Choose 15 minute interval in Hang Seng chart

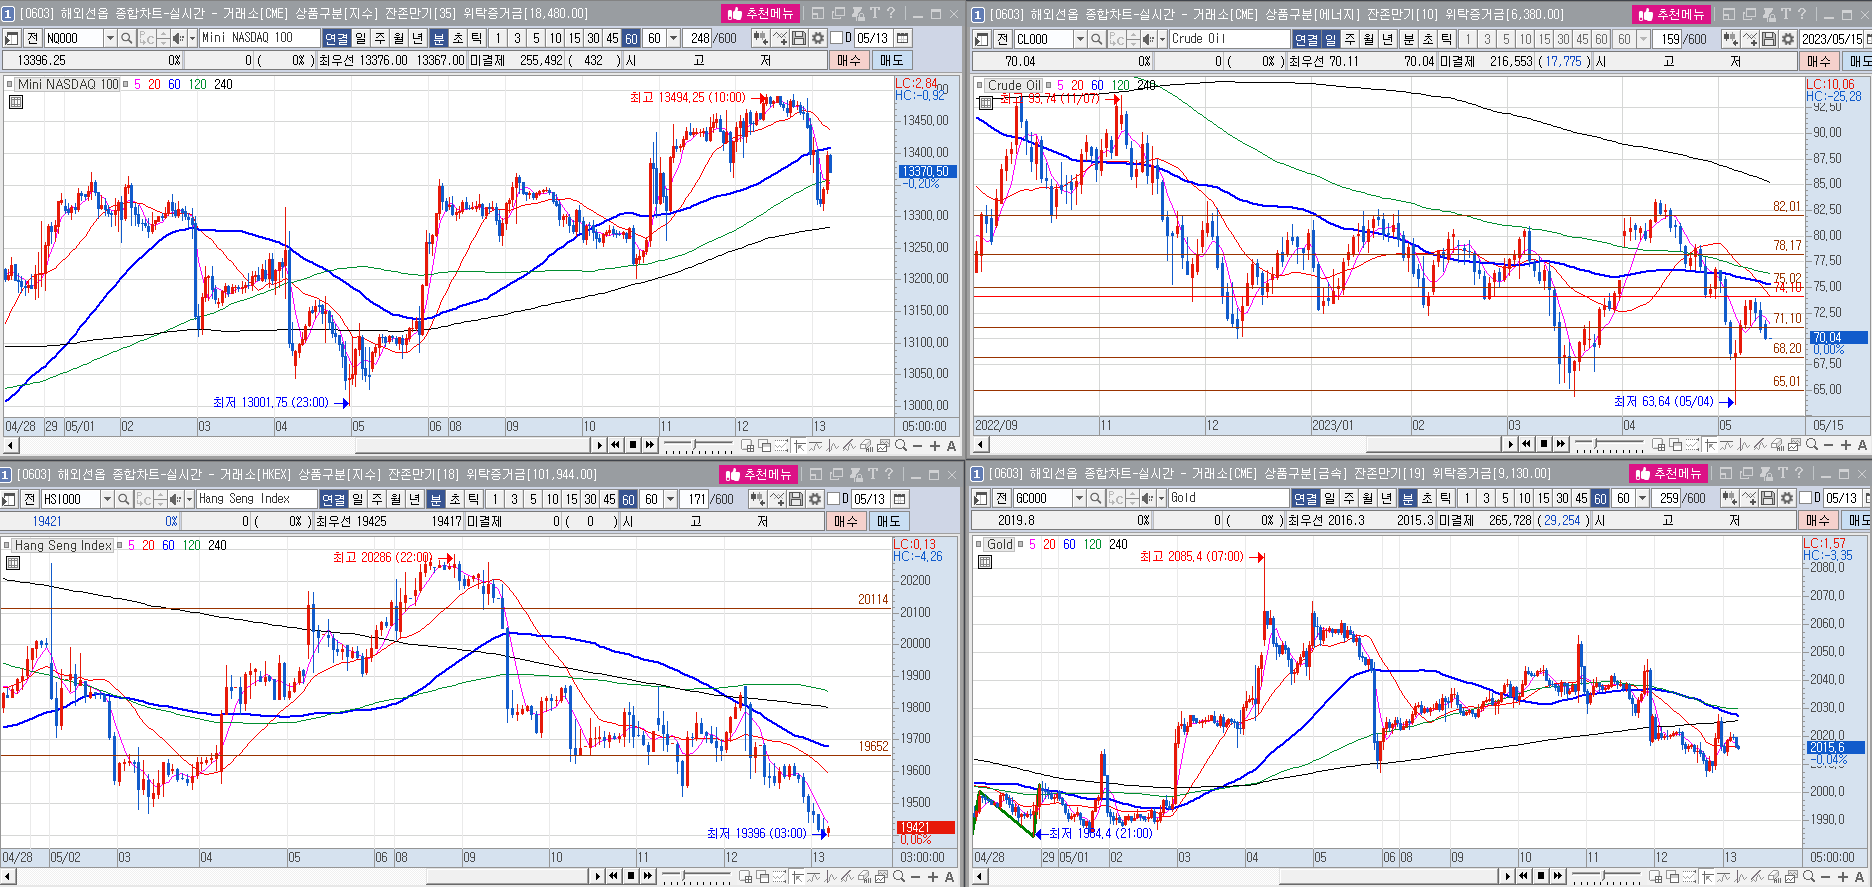click(x=571, y=498)
